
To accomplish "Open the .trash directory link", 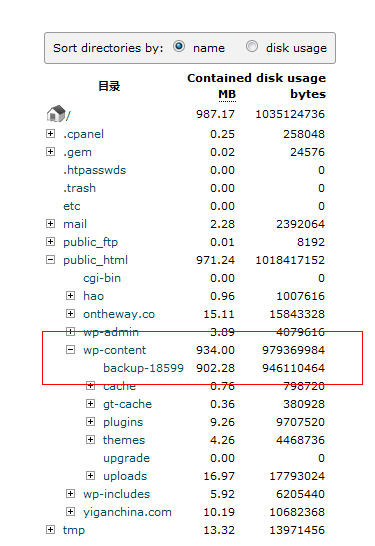I will tap(79, 188).
